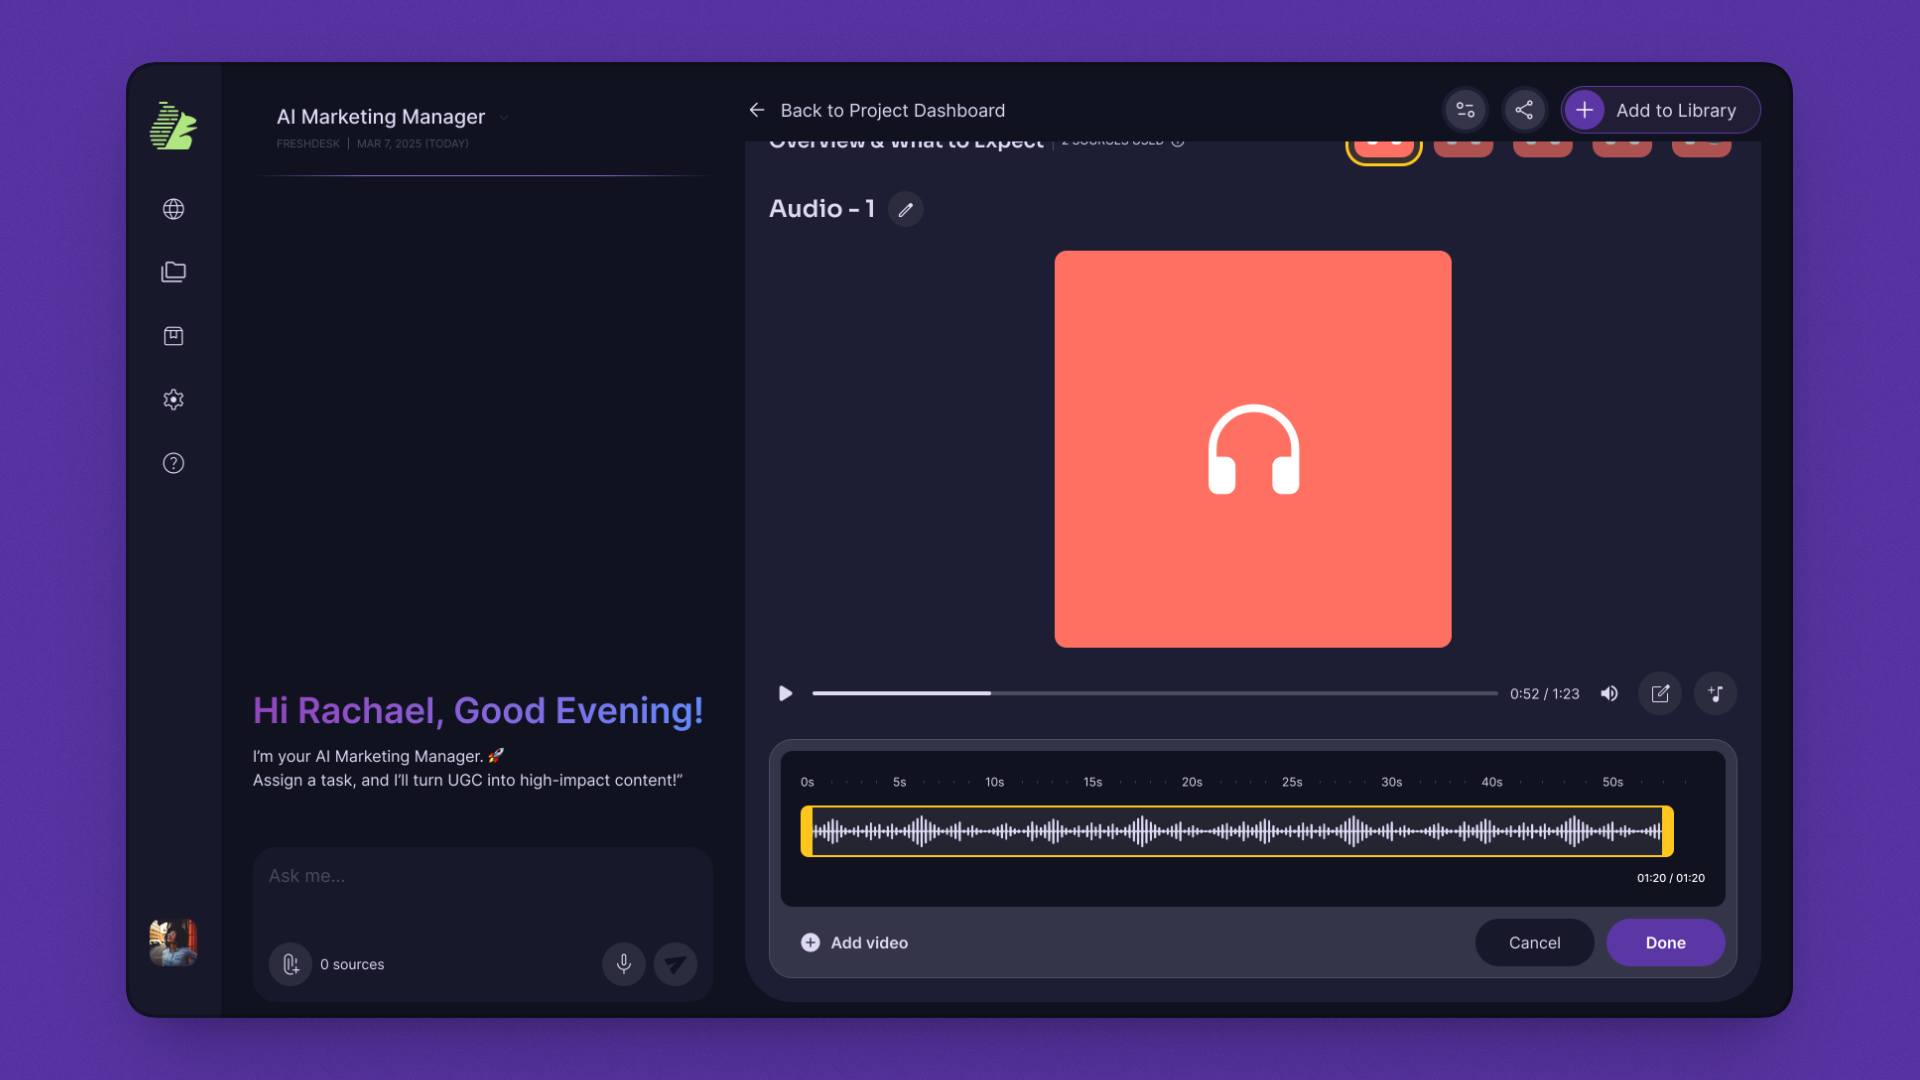Screen dimensions: 1920x1080
Task: Click the 20s mark on timeline ruler
Action: (x=1192, y=782)
